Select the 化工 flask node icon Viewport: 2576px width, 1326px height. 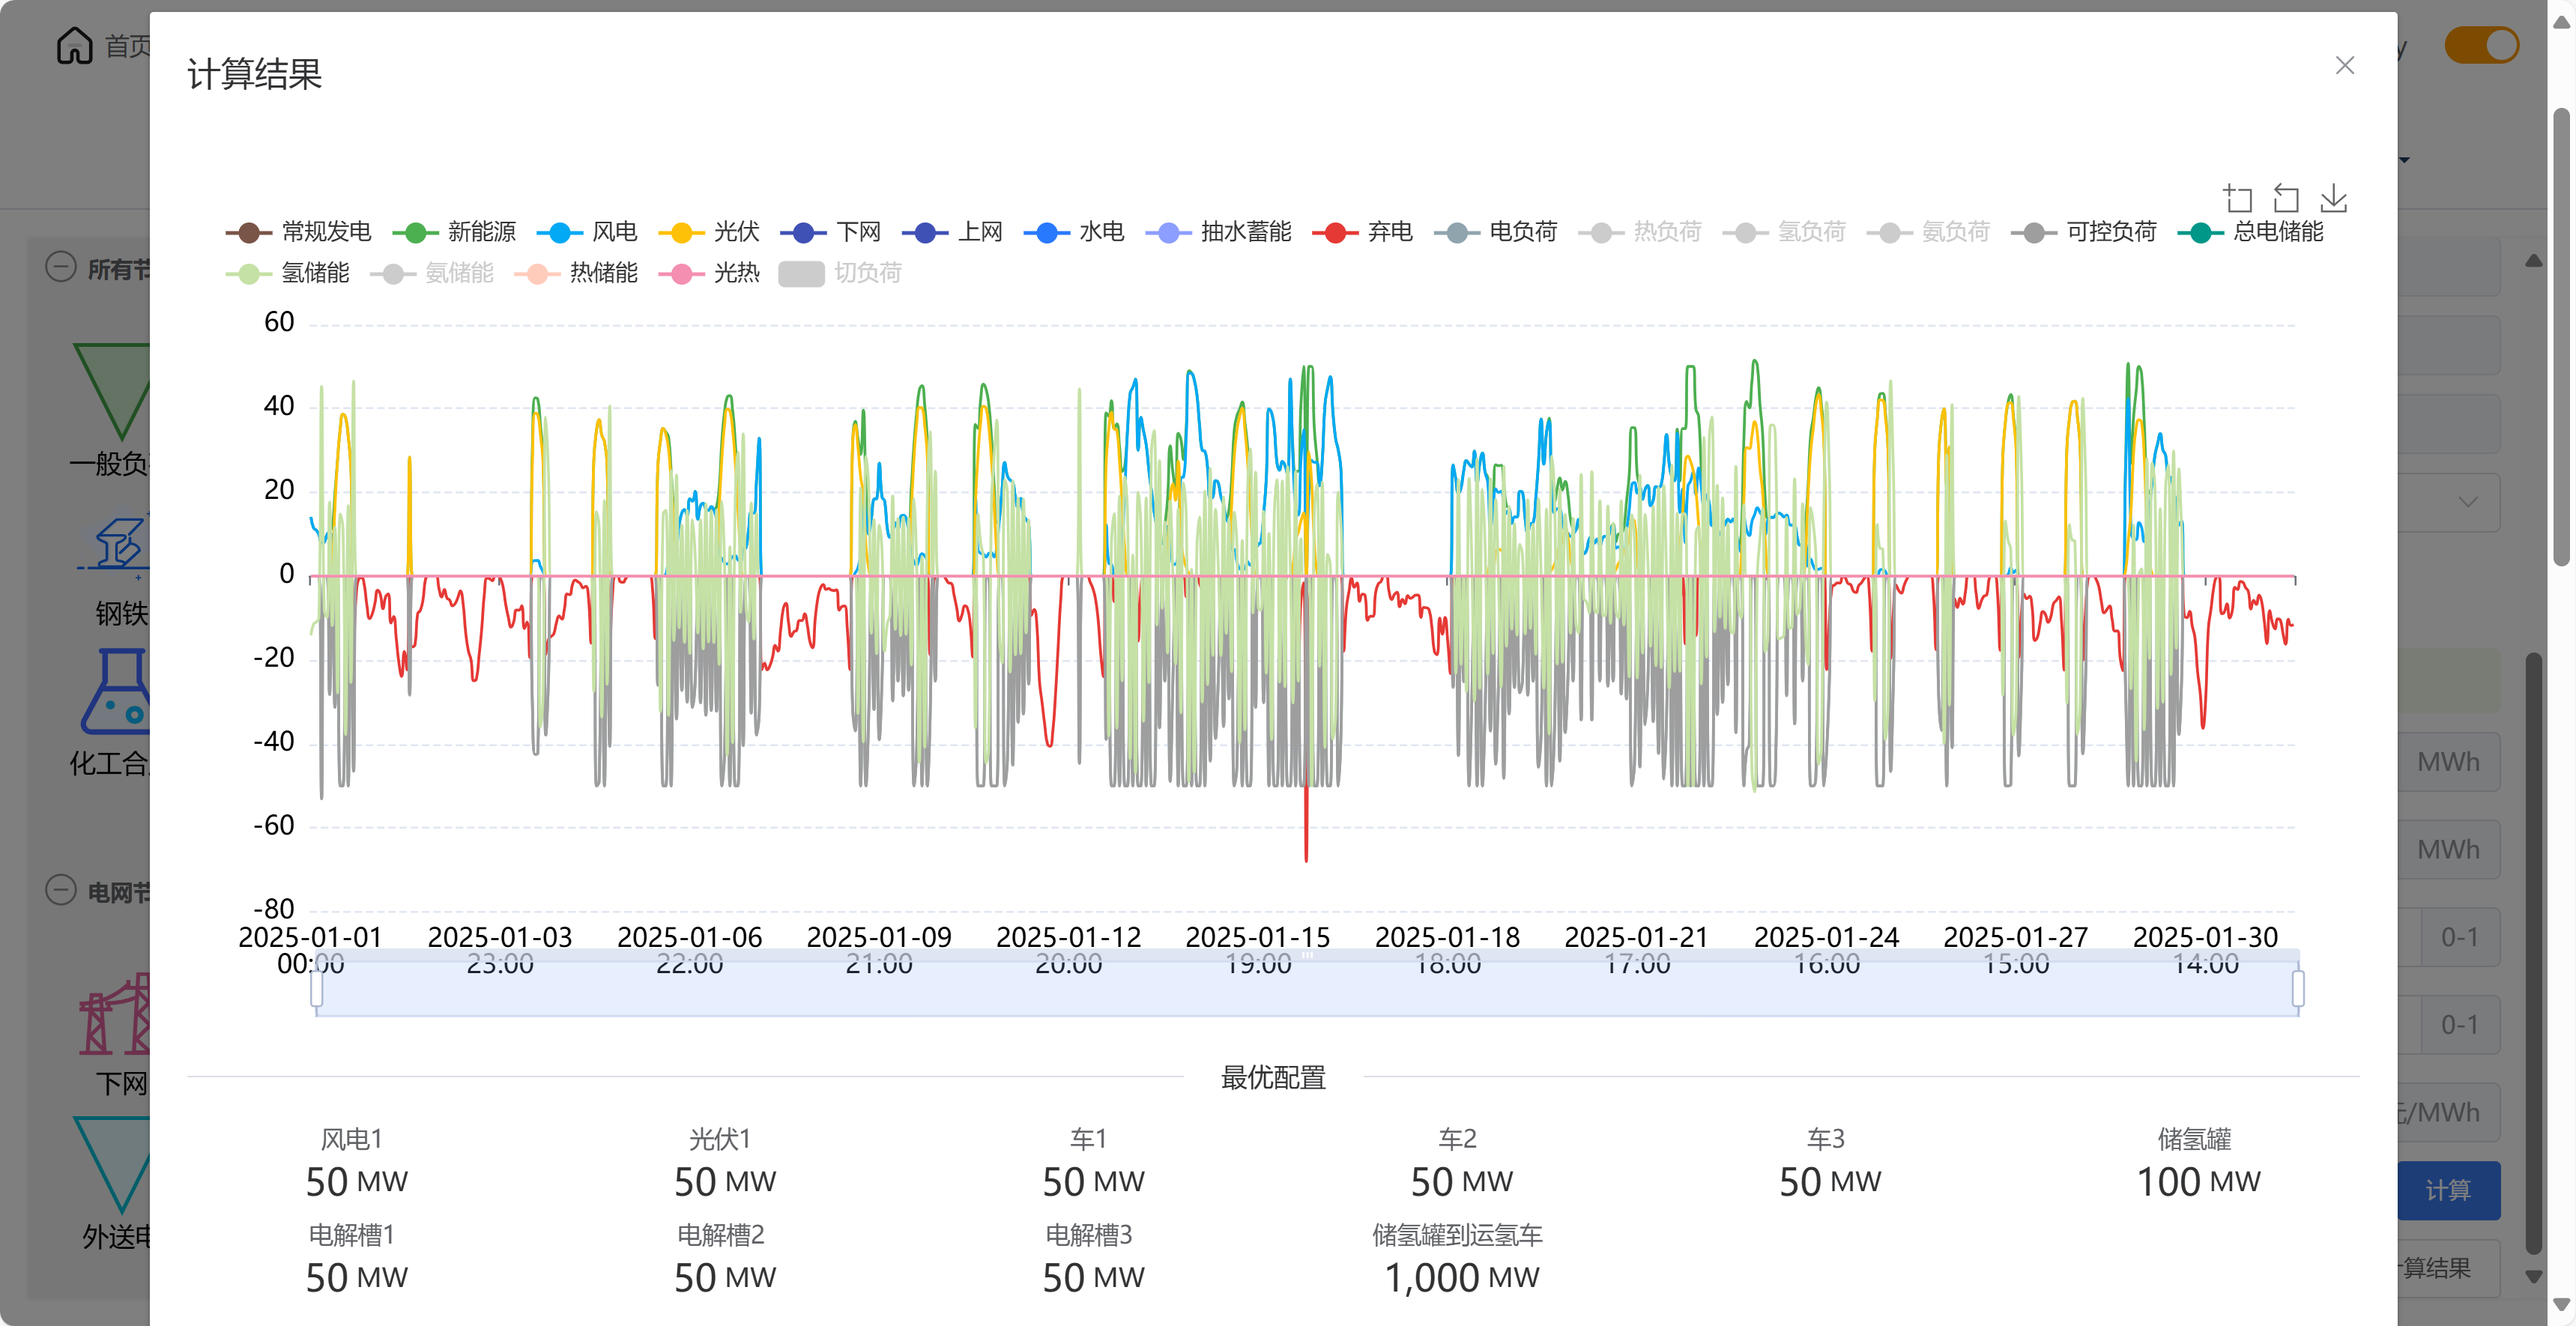pos(116,691)
